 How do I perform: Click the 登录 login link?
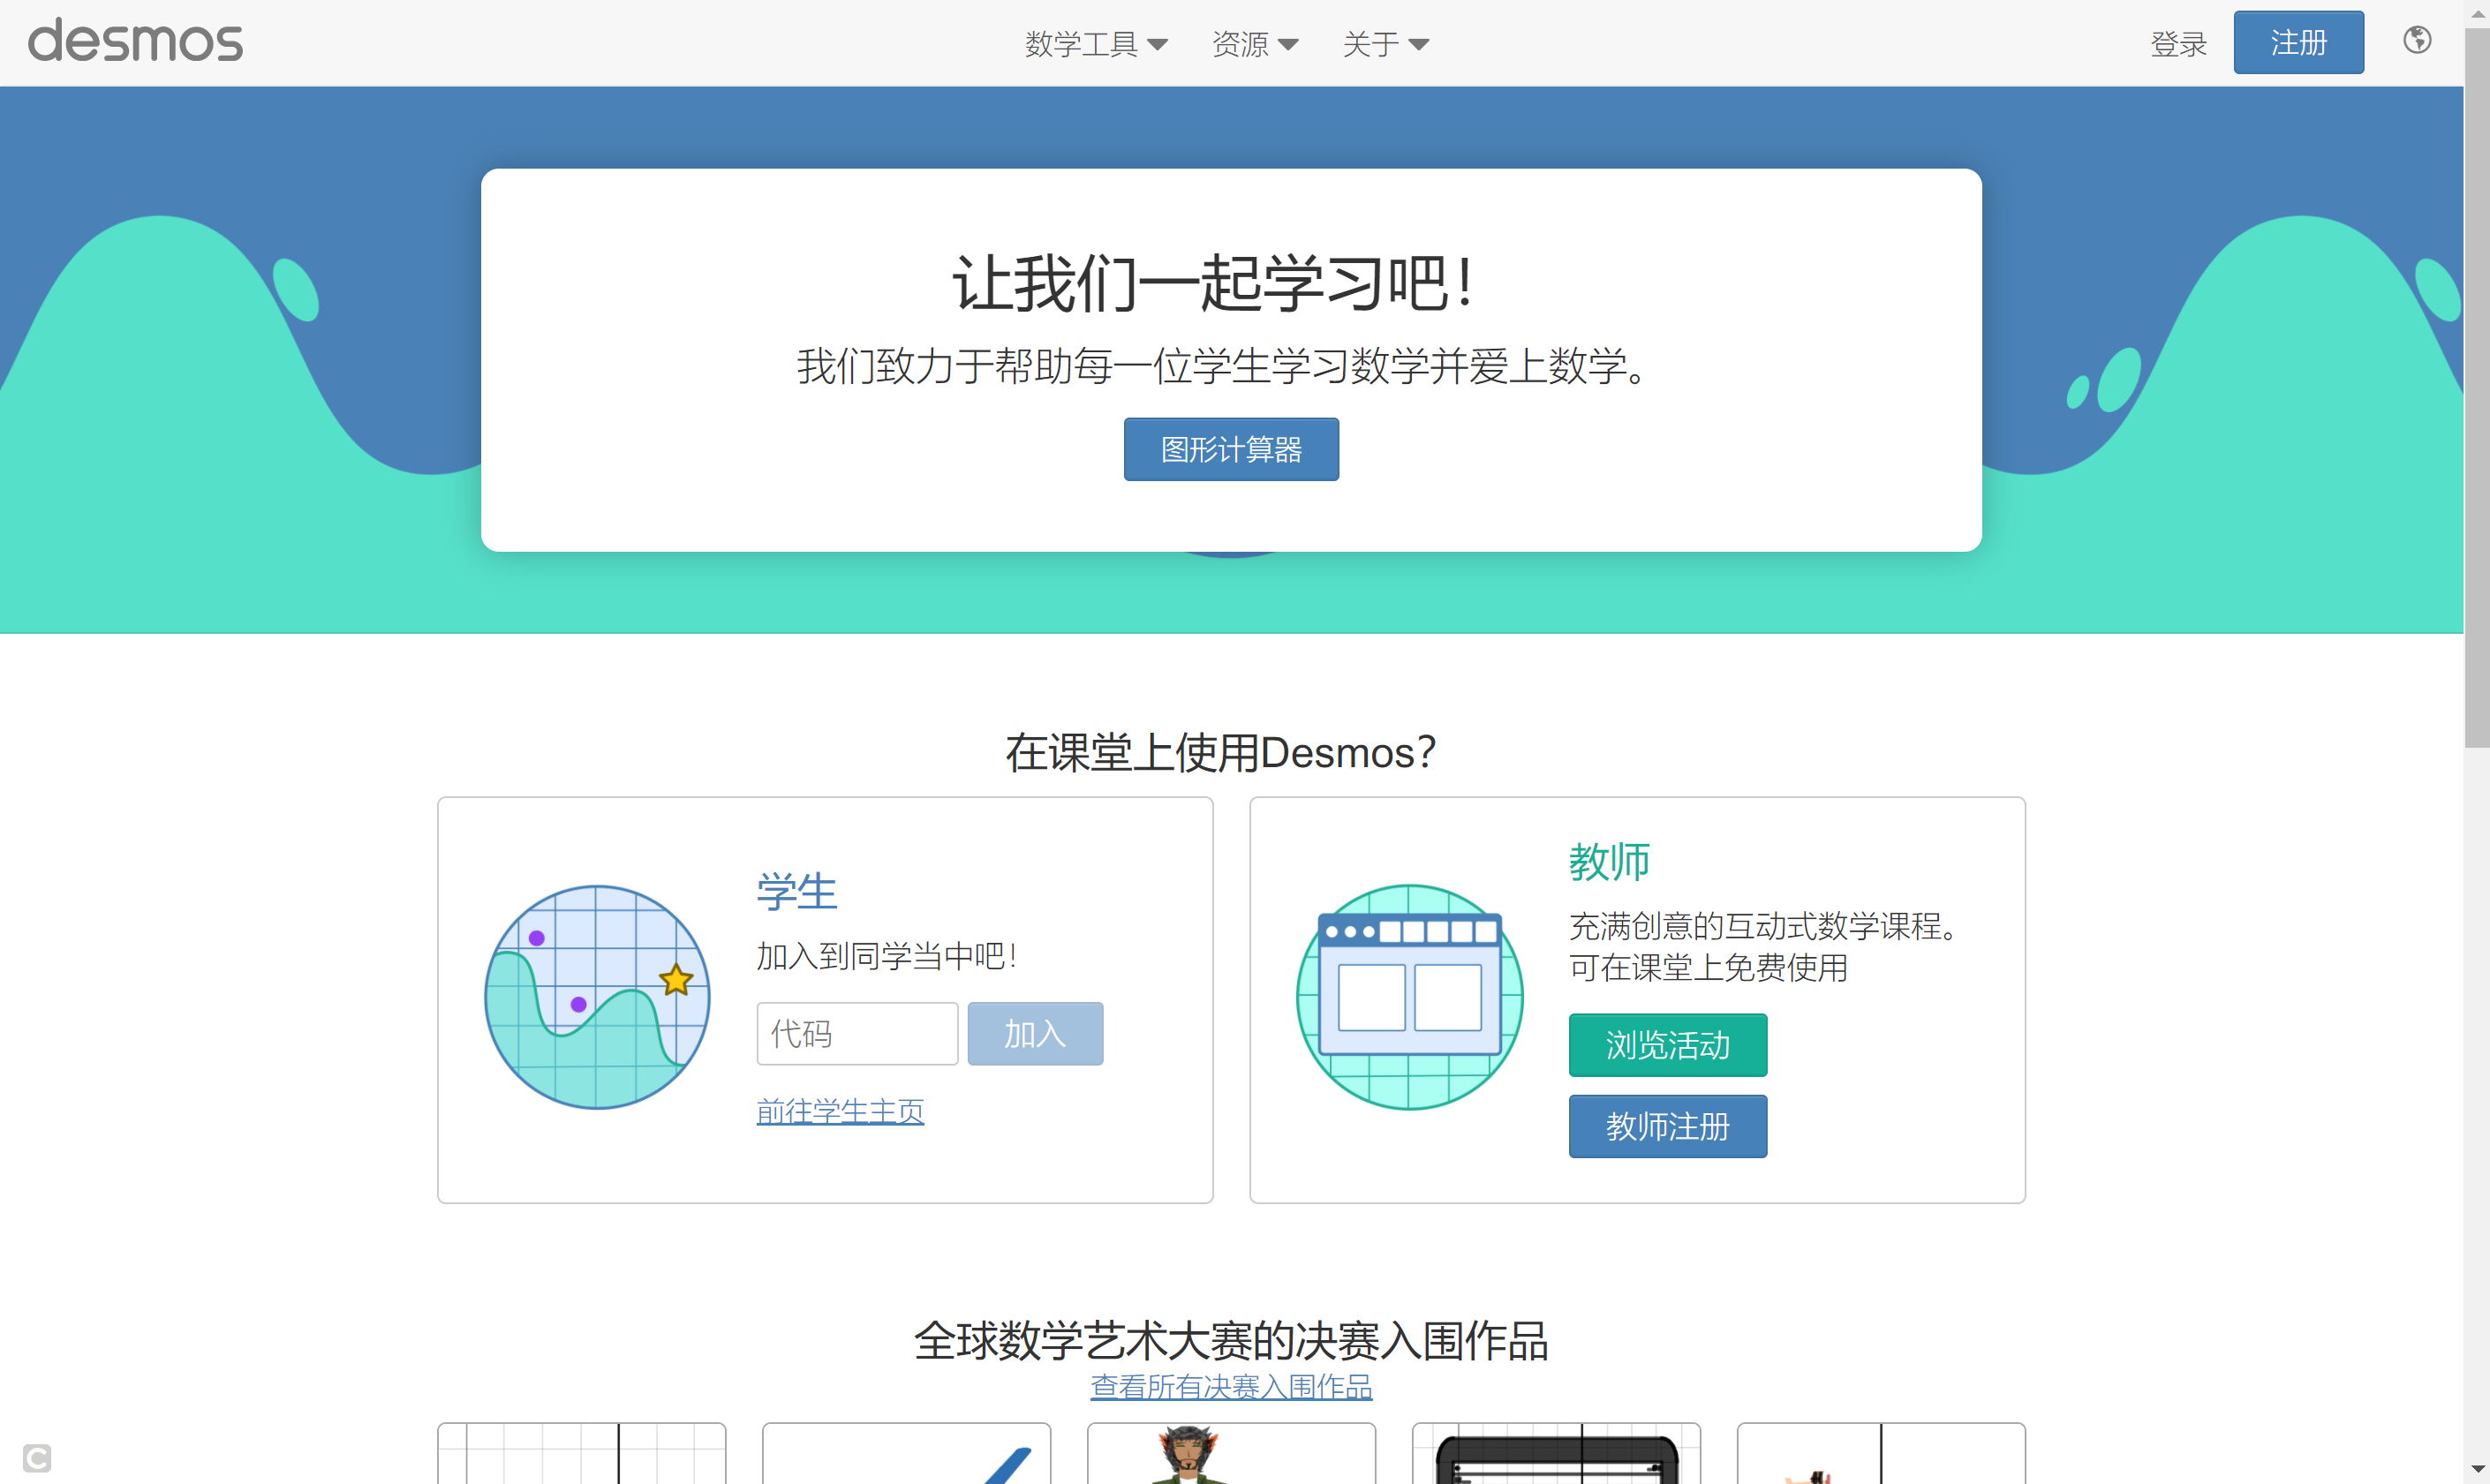pos(2178,44)
